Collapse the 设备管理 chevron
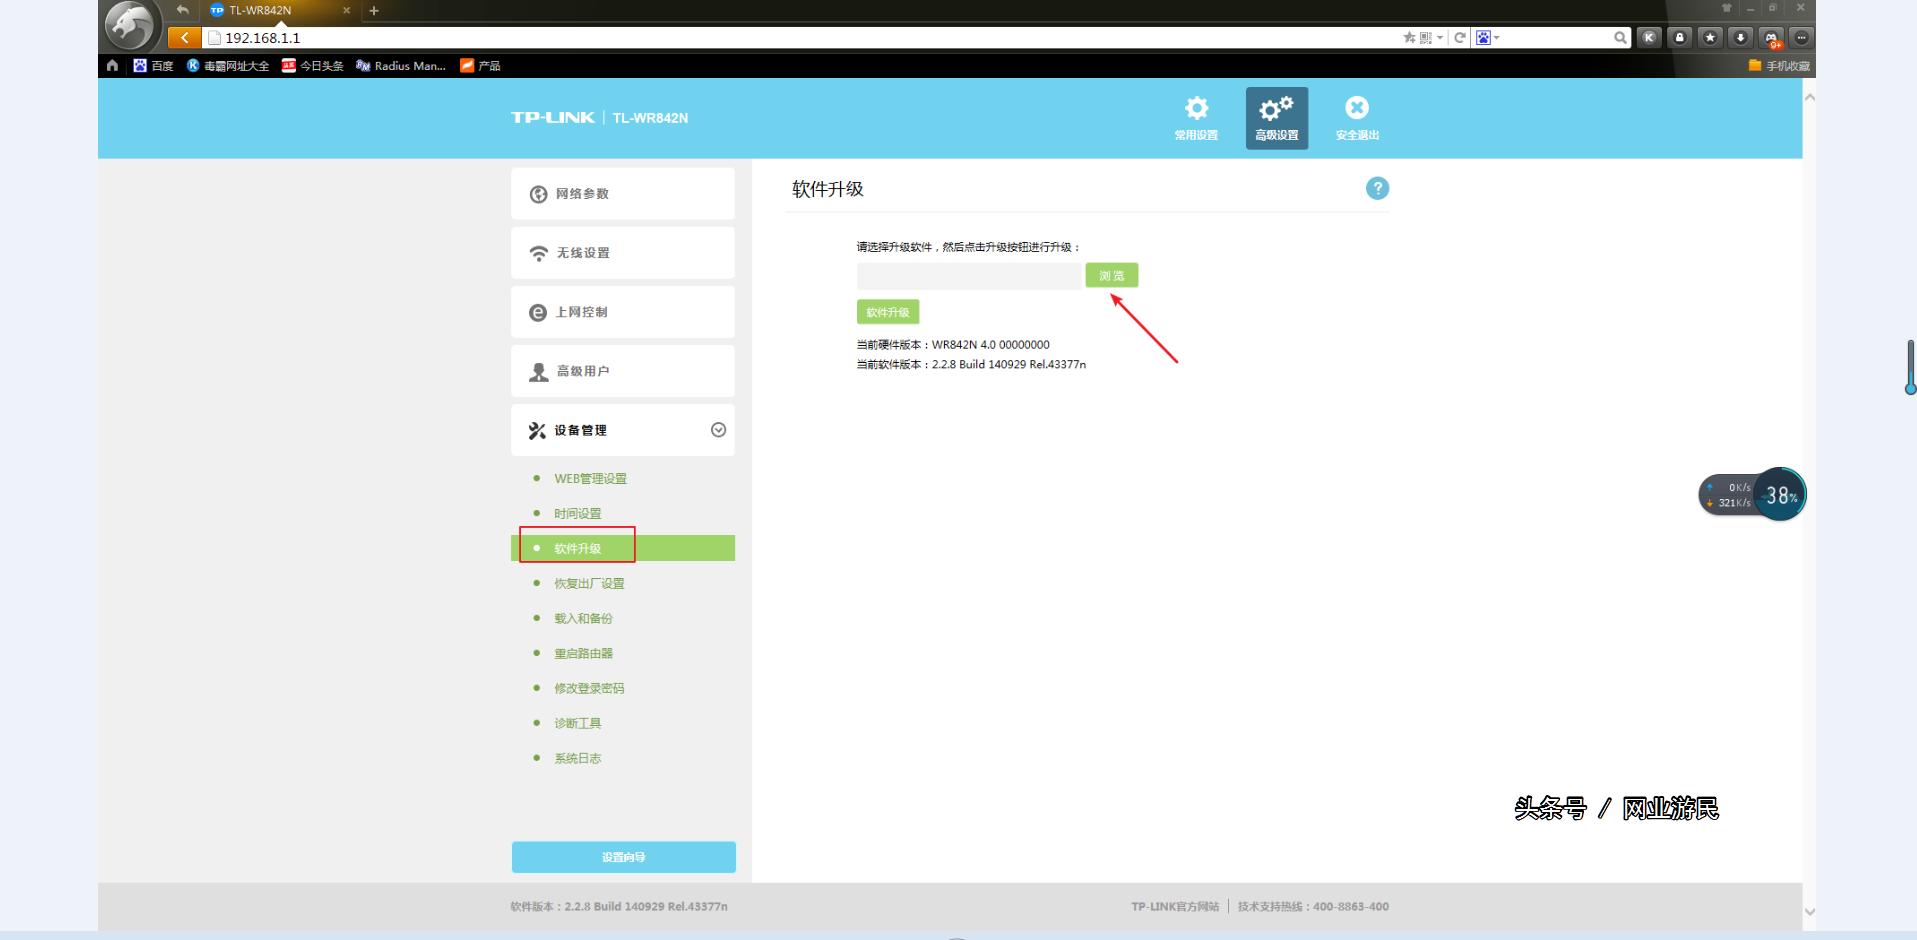1917x940 pixels. click(718, 430)
